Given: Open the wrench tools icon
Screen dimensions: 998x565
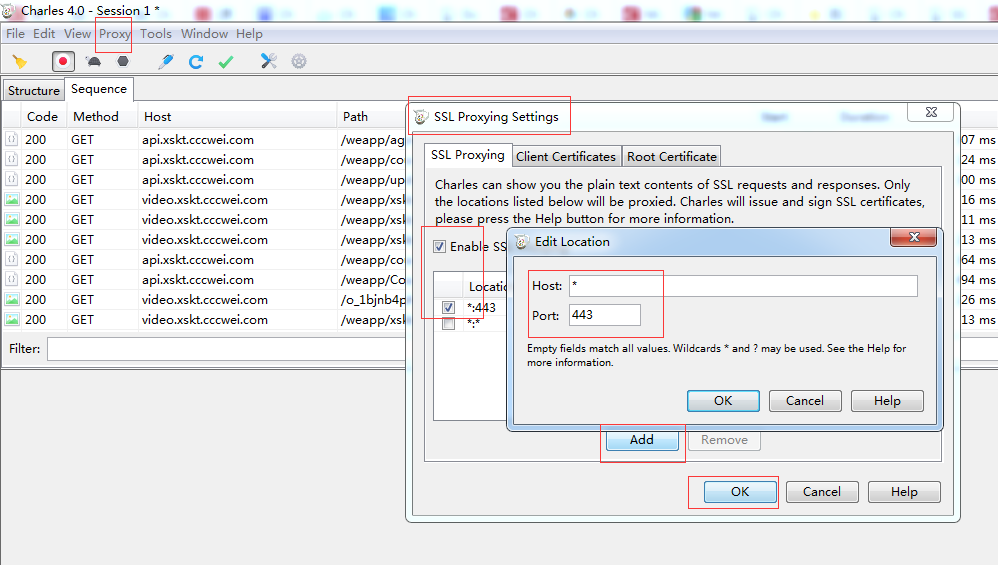Looking at the screenshot, I should pos(269,61).
